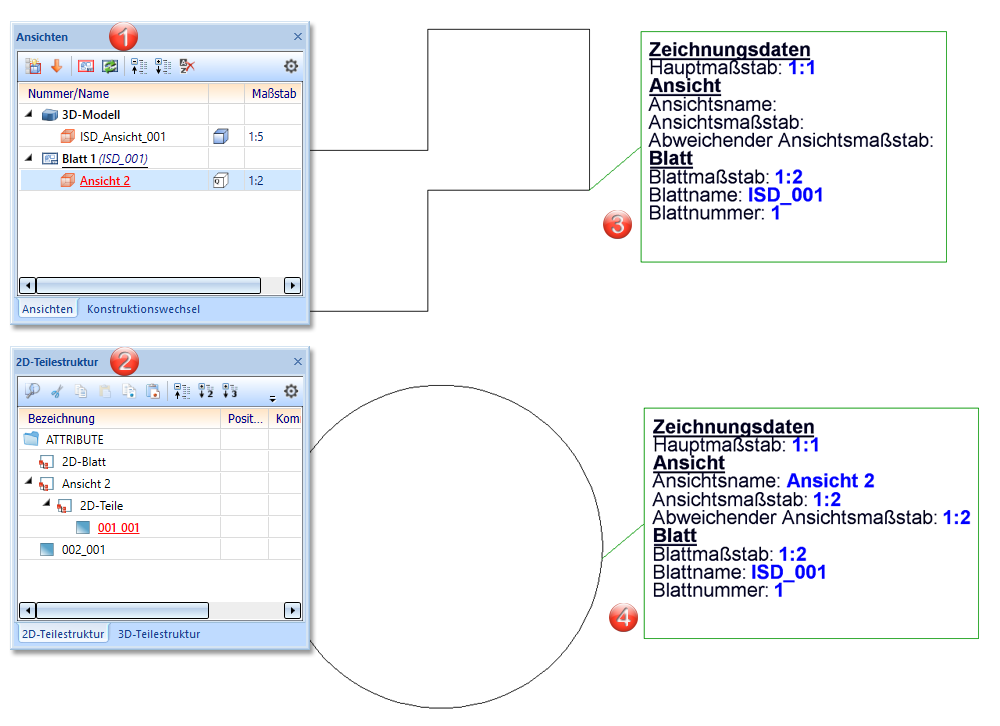The height and width of the screenshot is (726, 1000).
Task: Click plain paste clipboard icon in 2D-Teilestruktur
Action: 105,391
